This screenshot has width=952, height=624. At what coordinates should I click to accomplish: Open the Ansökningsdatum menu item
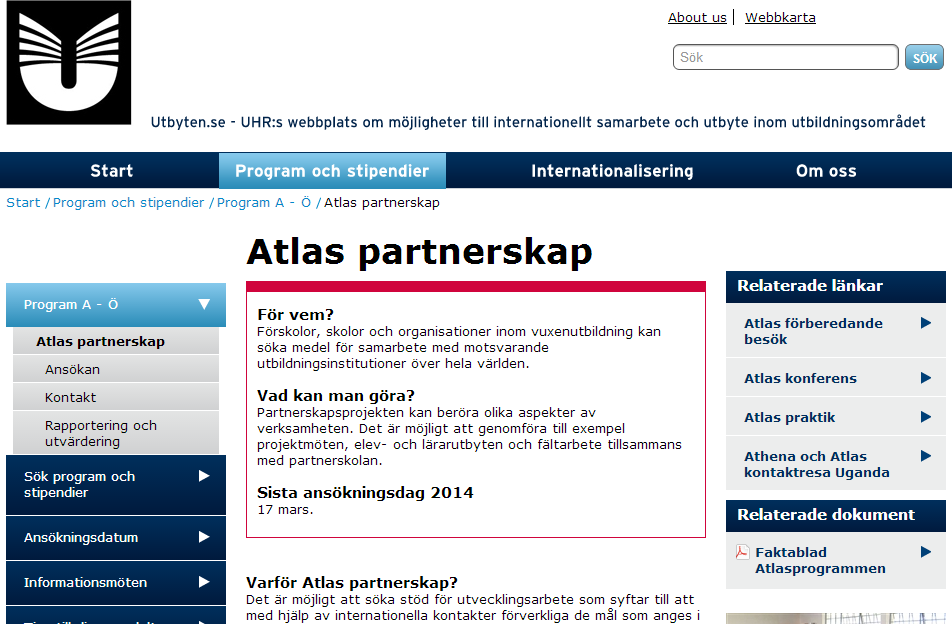(116, 537)
